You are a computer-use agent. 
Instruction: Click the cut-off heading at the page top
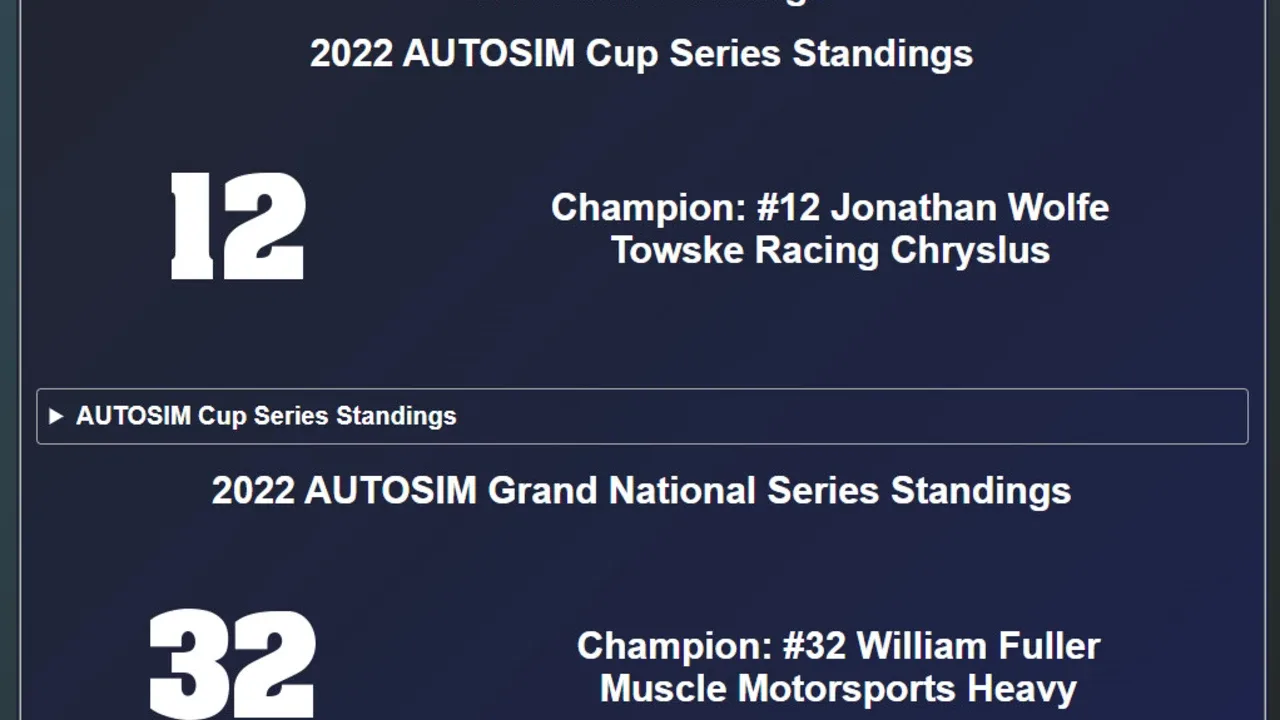(641, 2)
